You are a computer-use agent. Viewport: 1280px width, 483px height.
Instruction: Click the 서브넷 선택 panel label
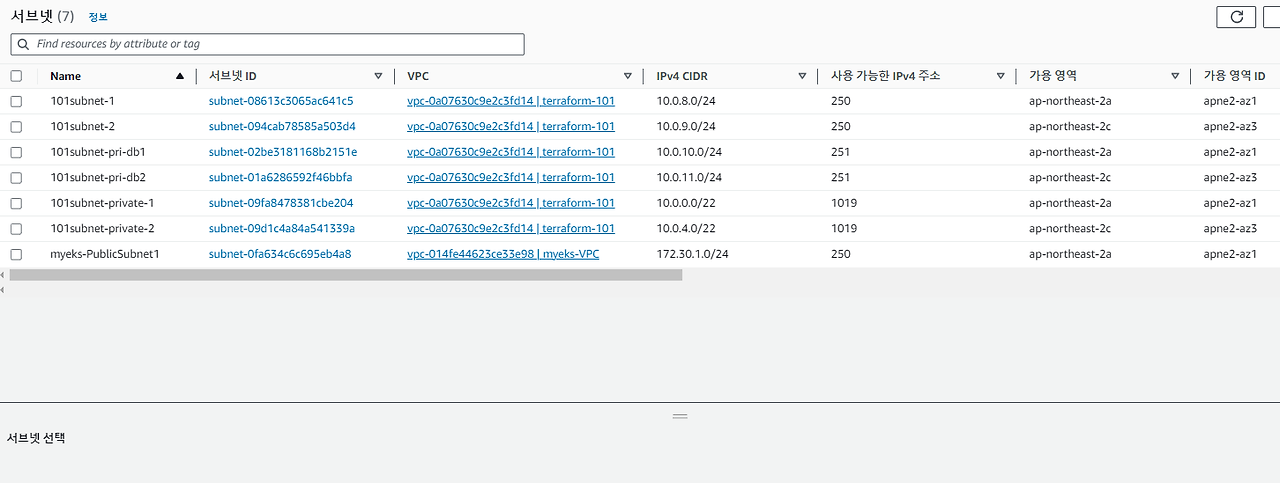36,438
